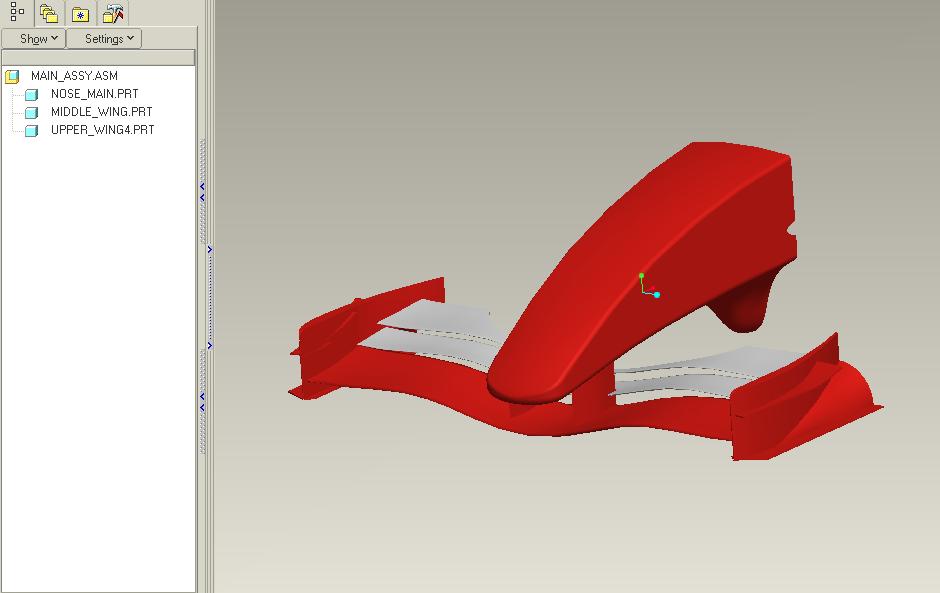940x593 pixels.
Task: Open the Settings dropdown menu
Action: click(104, 38)
